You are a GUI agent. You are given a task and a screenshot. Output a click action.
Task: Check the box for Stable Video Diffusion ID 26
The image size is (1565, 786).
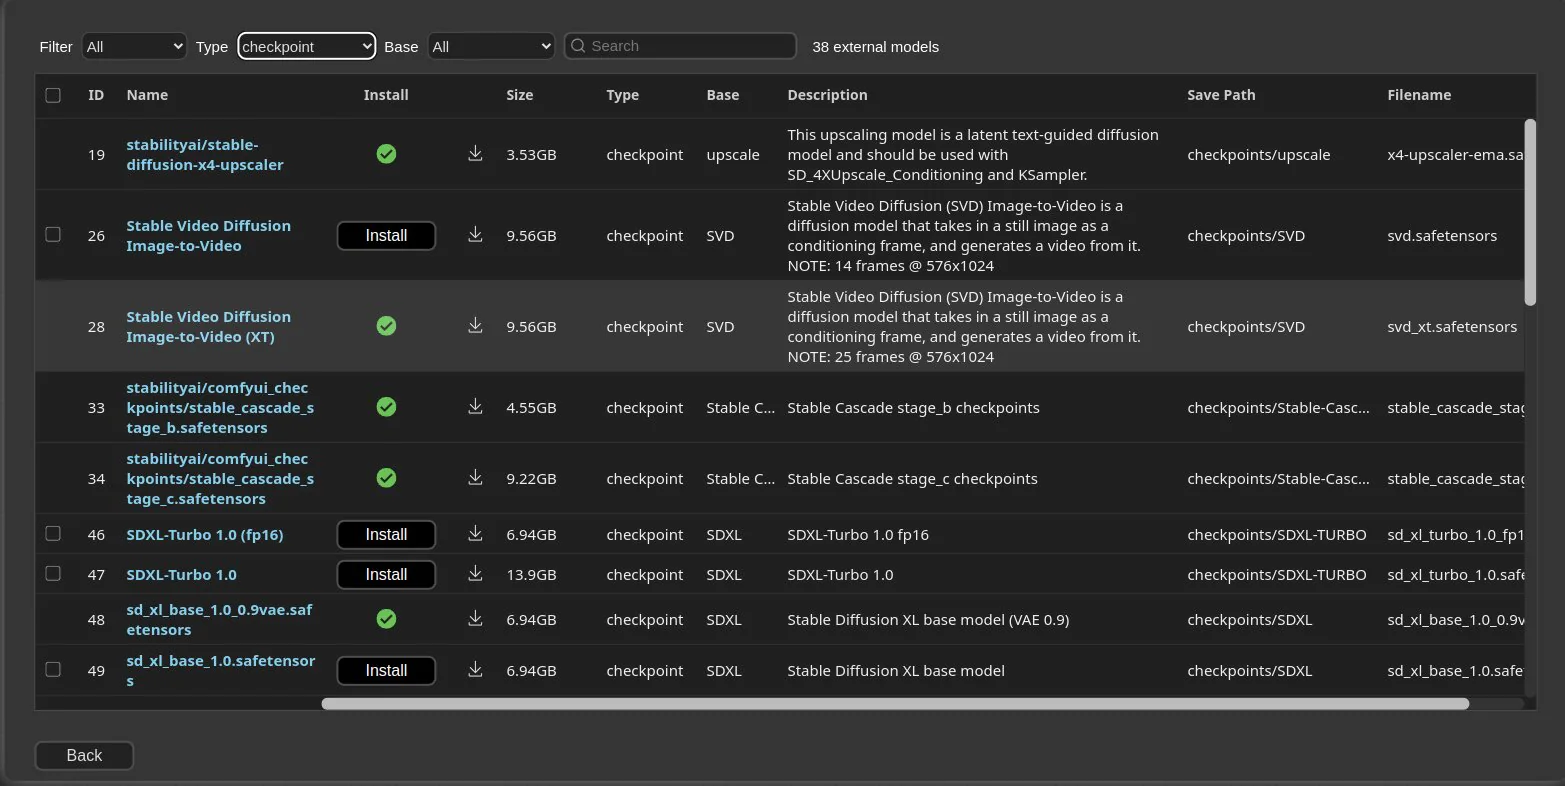[53, 234]
